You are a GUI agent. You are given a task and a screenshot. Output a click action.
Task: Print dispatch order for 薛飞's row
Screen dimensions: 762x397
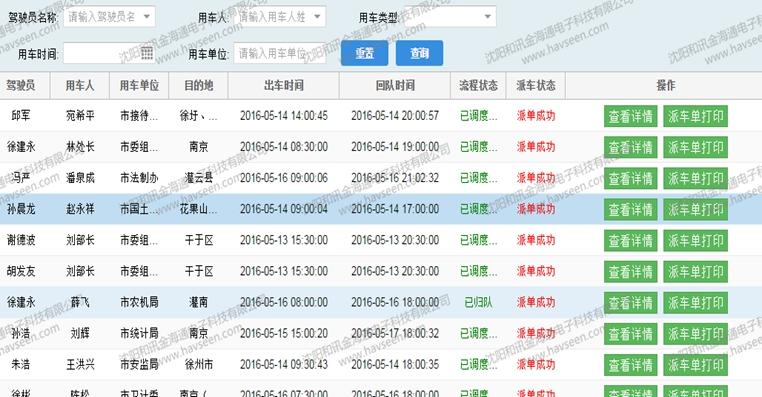[695, 303]
